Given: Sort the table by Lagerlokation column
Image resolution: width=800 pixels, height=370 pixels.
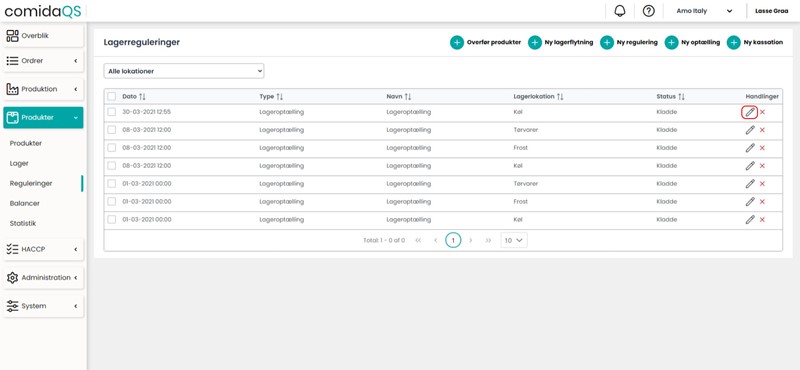Looking at the screenshot, I should (x=560, y=96).
